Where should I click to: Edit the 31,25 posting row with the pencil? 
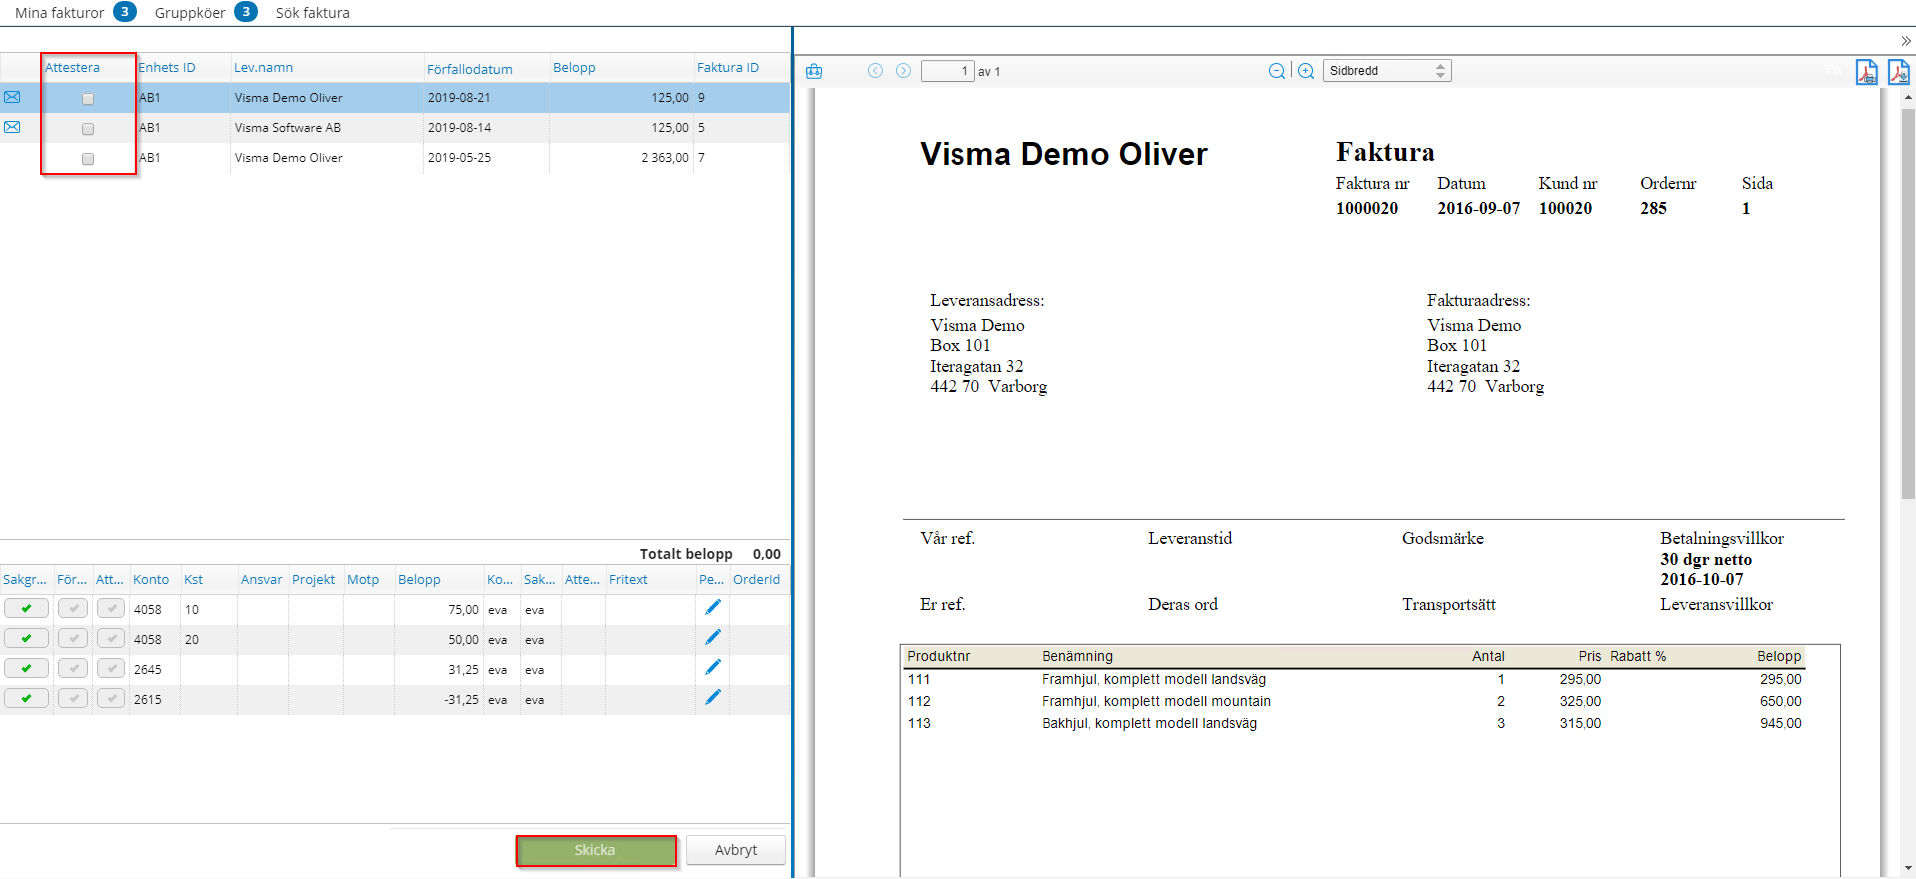click(713, 667)
